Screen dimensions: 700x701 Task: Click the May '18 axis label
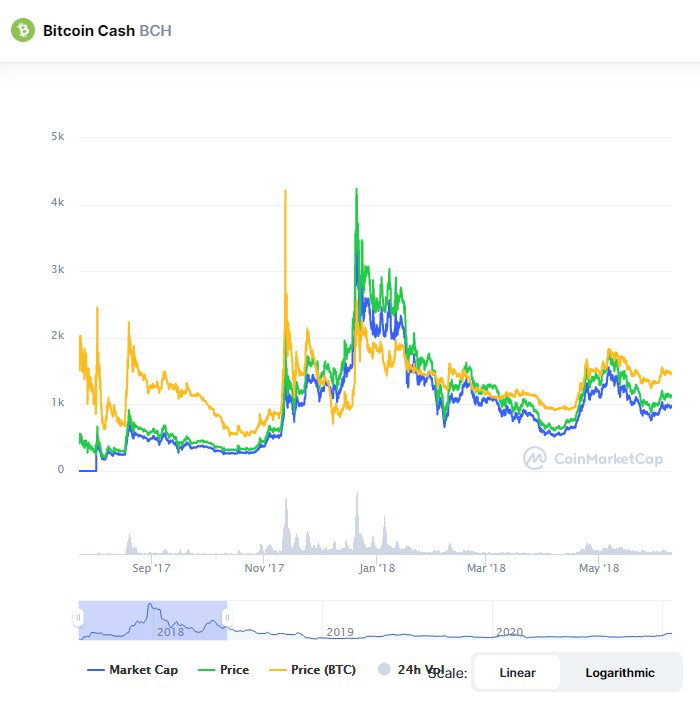click(599, 568)
